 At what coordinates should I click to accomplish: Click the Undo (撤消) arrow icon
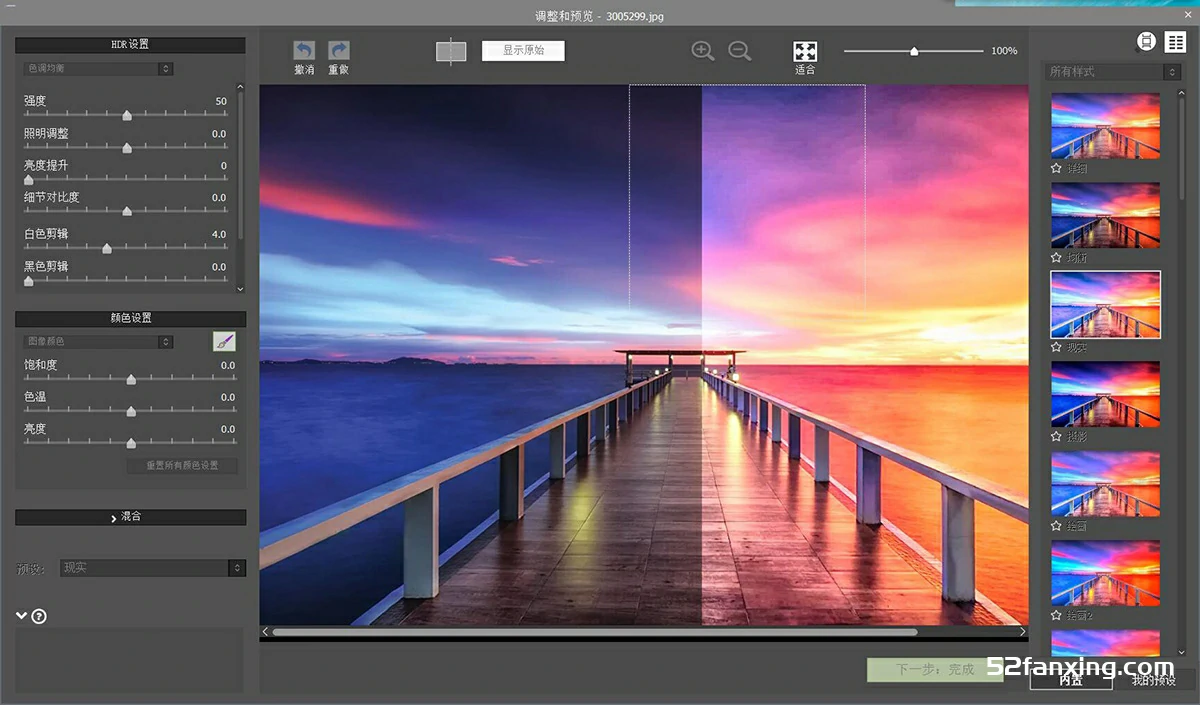coord(304,50)
